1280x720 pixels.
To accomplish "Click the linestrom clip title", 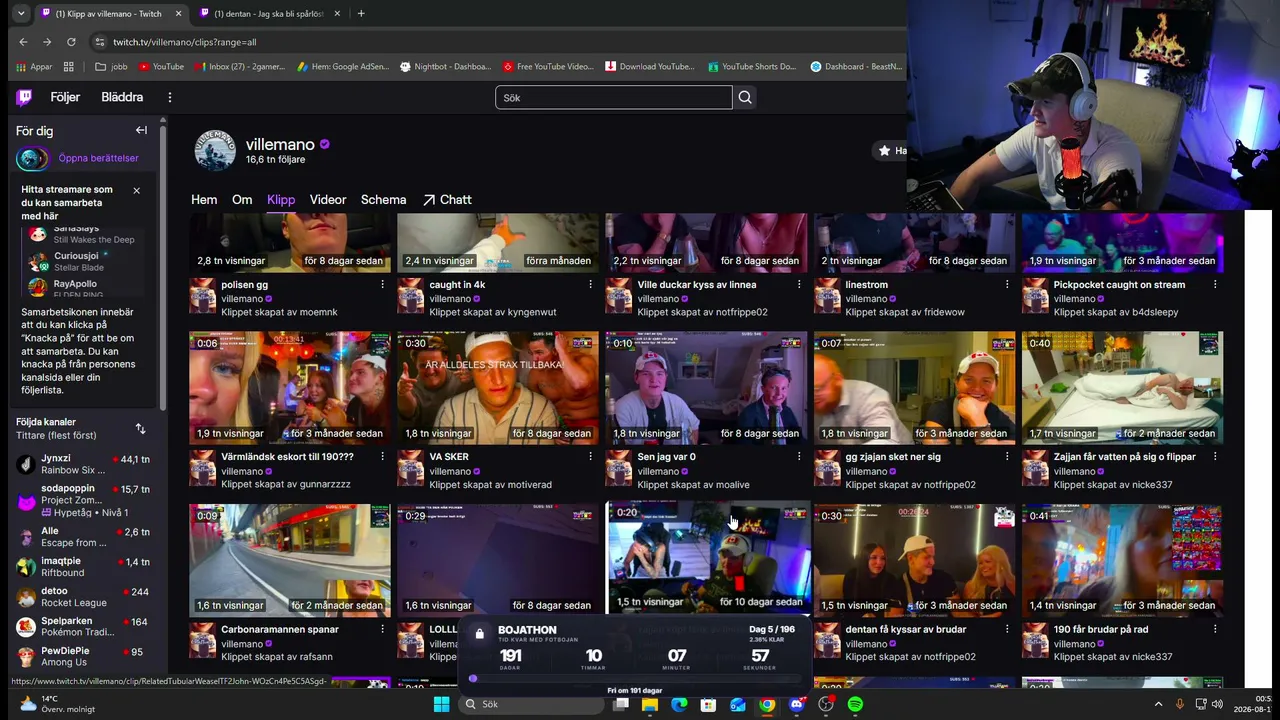I will [867, 285].
